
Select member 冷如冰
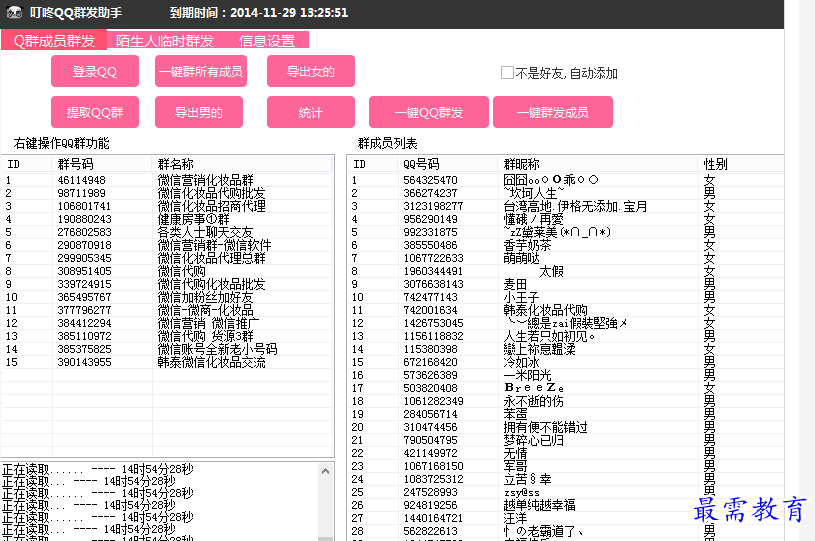pos(521,362)
